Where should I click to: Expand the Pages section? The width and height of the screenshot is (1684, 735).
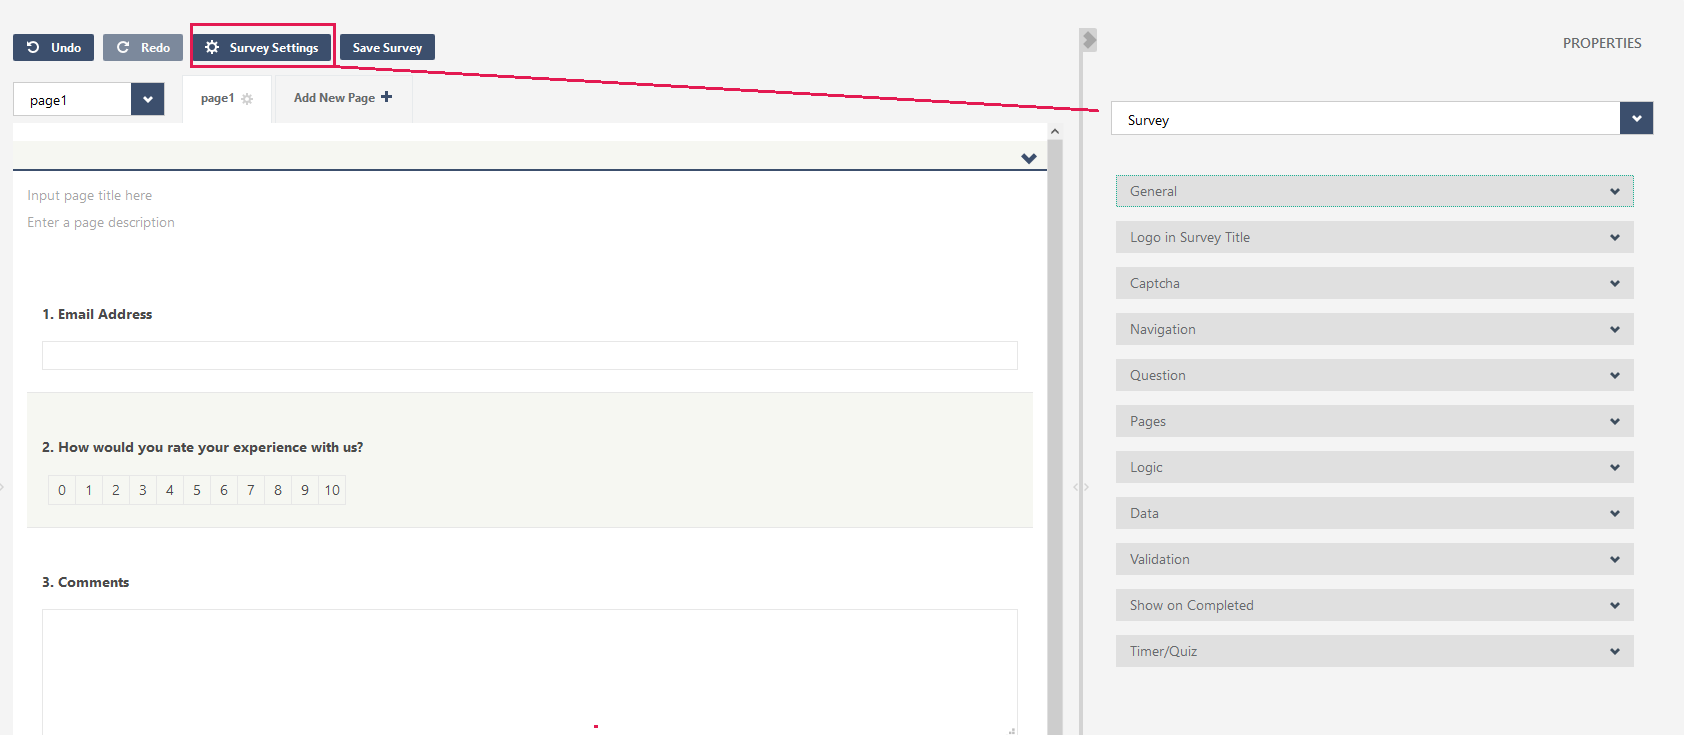click(x=1375, y=421)
